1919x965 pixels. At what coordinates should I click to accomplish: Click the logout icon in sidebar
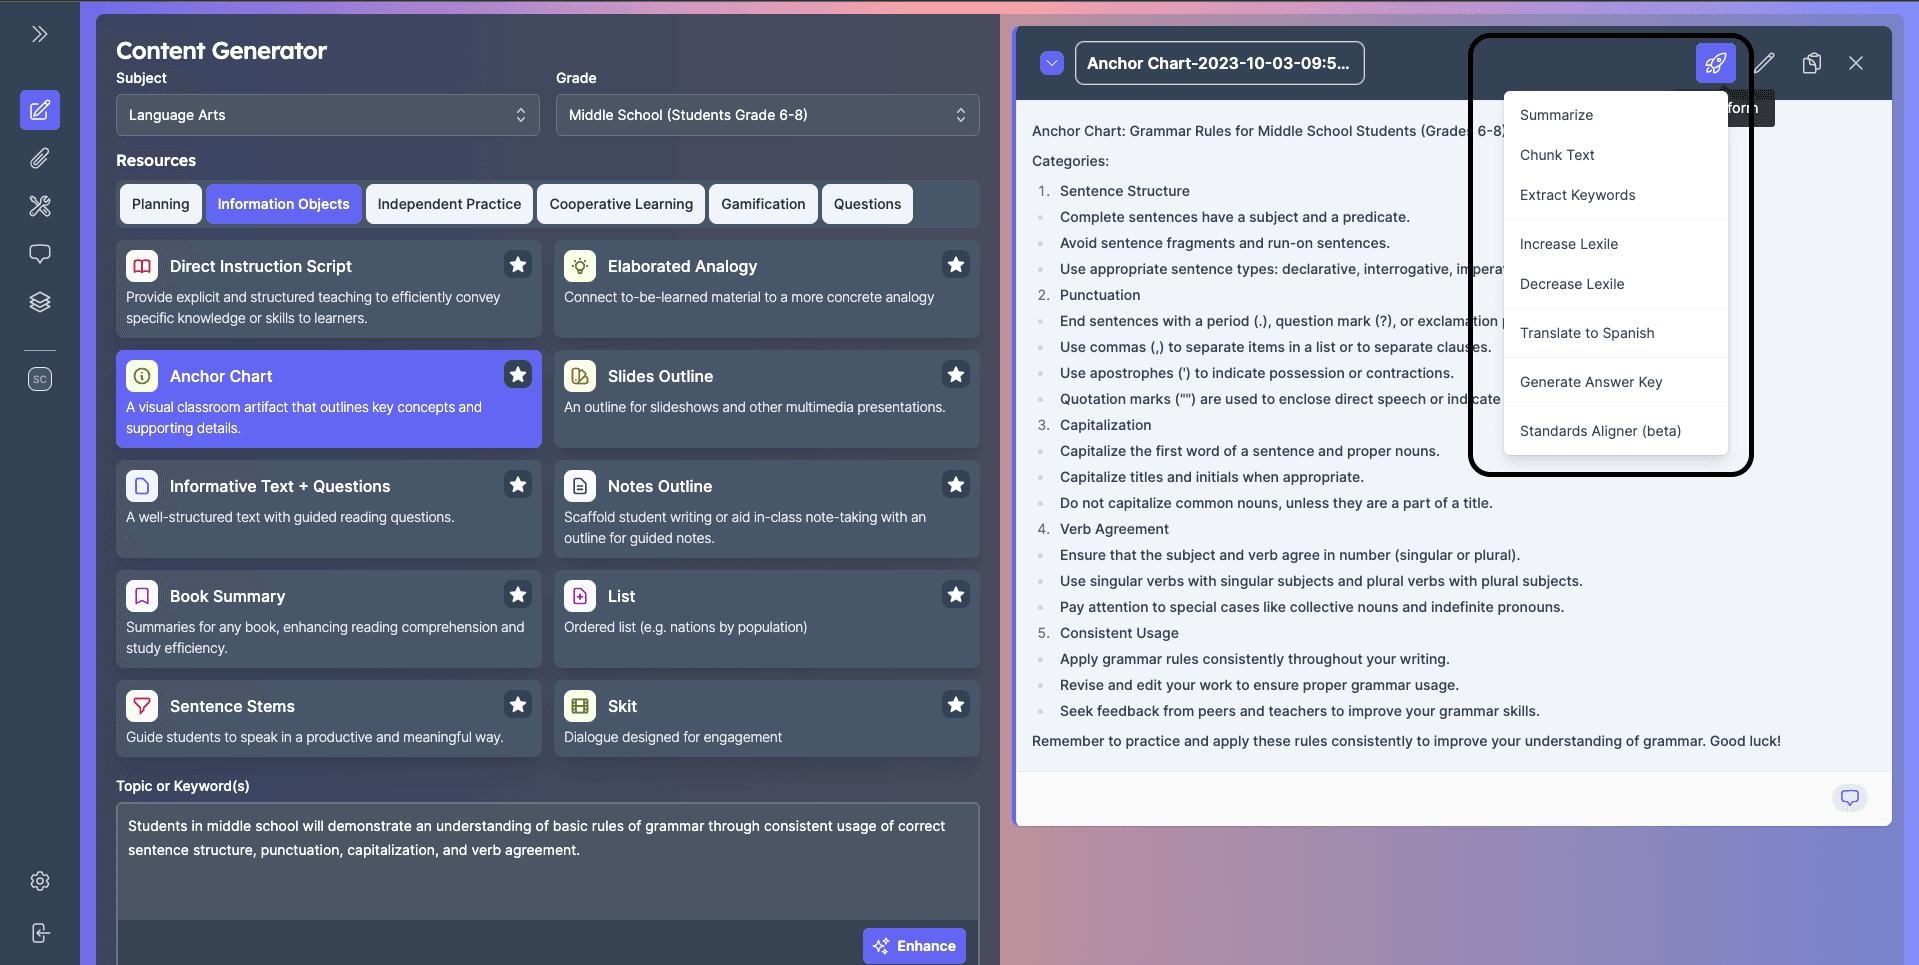point(40,933)
